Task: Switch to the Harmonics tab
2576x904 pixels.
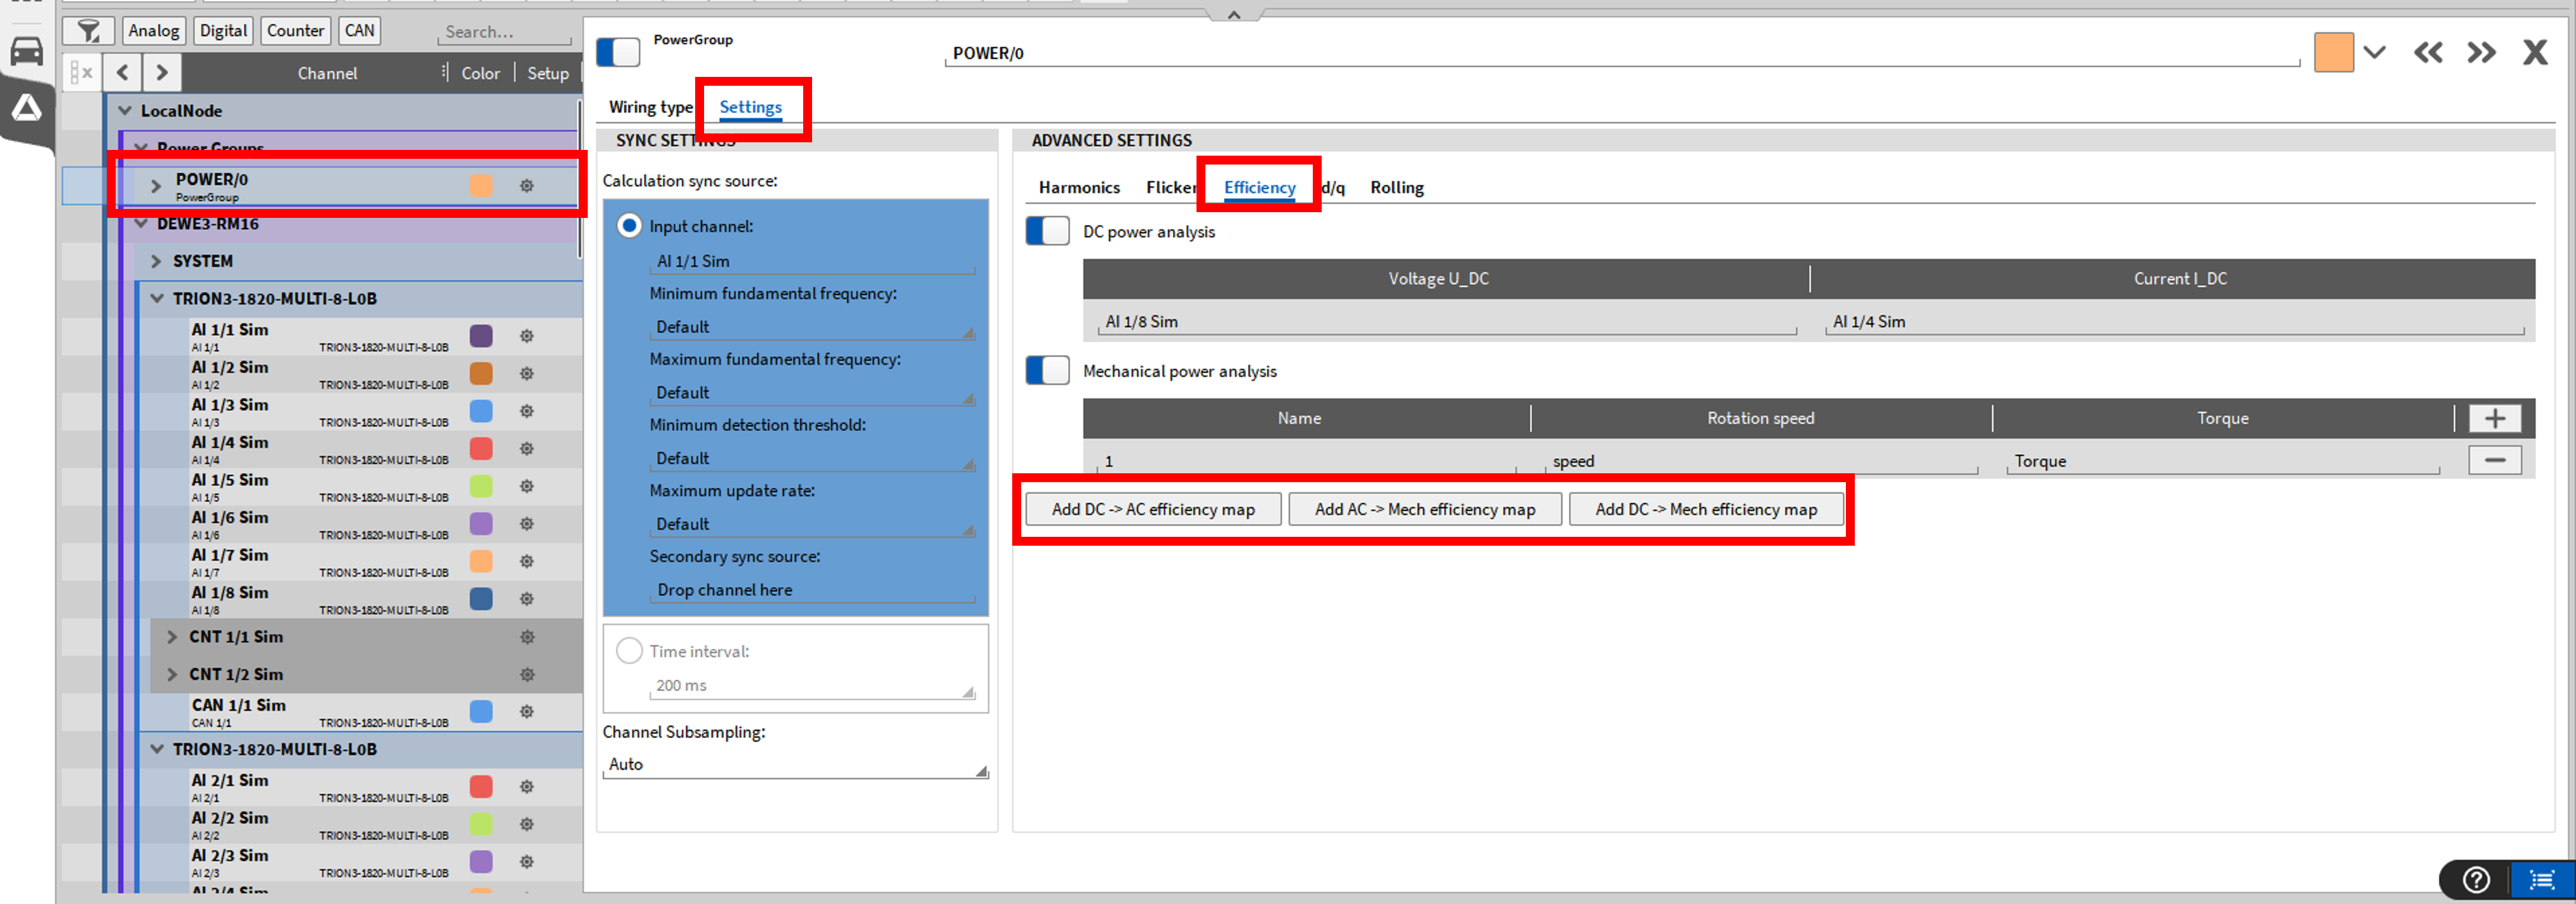Action: (x=1078, y=187)
